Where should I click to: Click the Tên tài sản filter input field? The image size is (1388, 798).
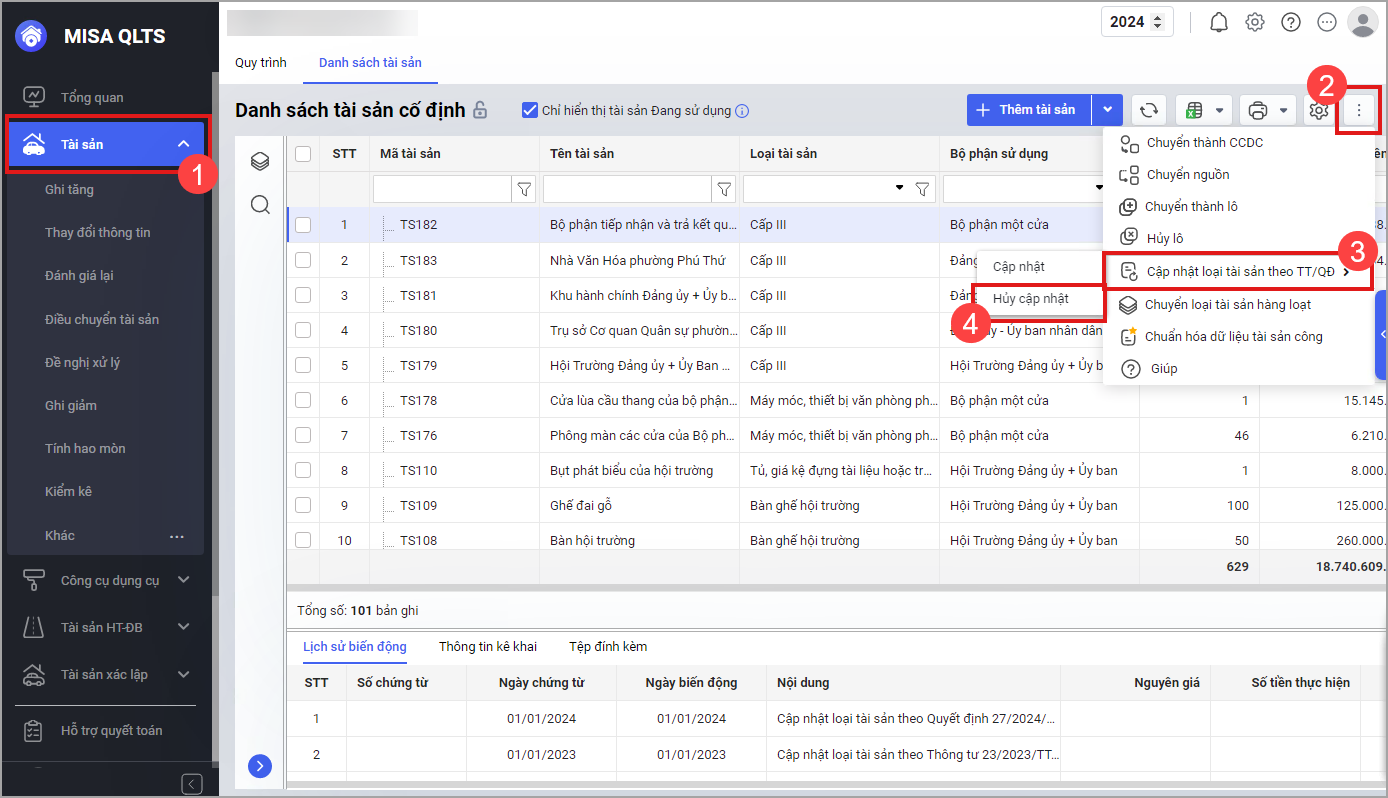626,188
